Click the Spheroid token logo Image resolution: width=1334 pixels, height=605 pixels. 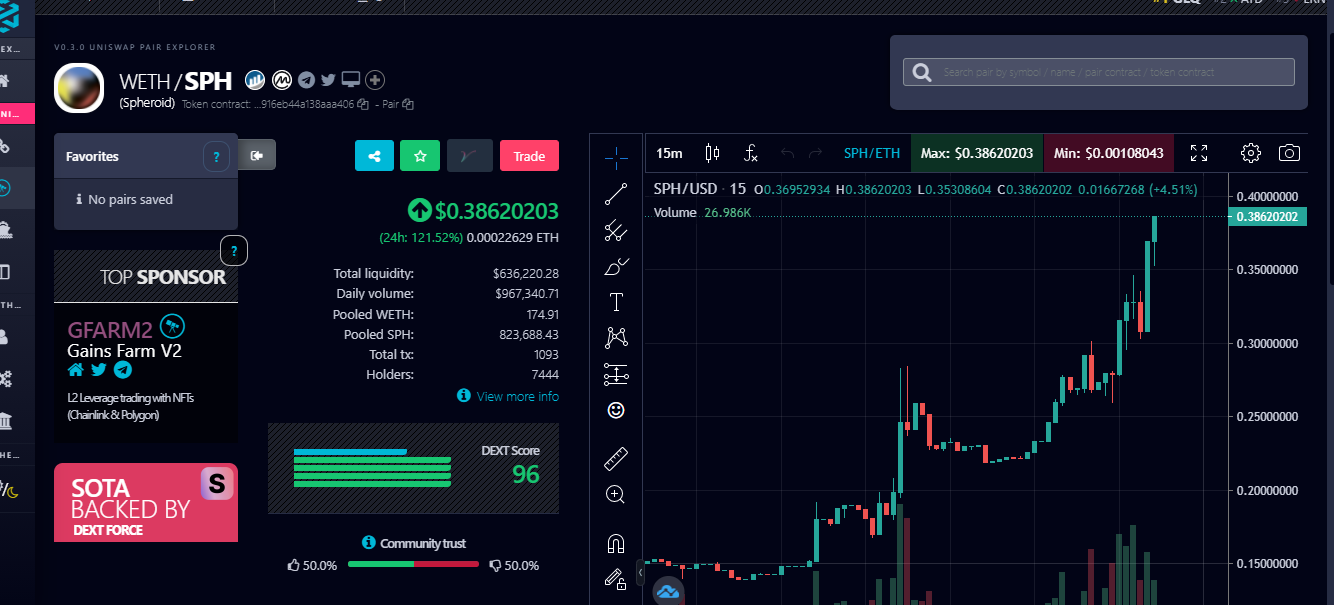click(79, 88)
